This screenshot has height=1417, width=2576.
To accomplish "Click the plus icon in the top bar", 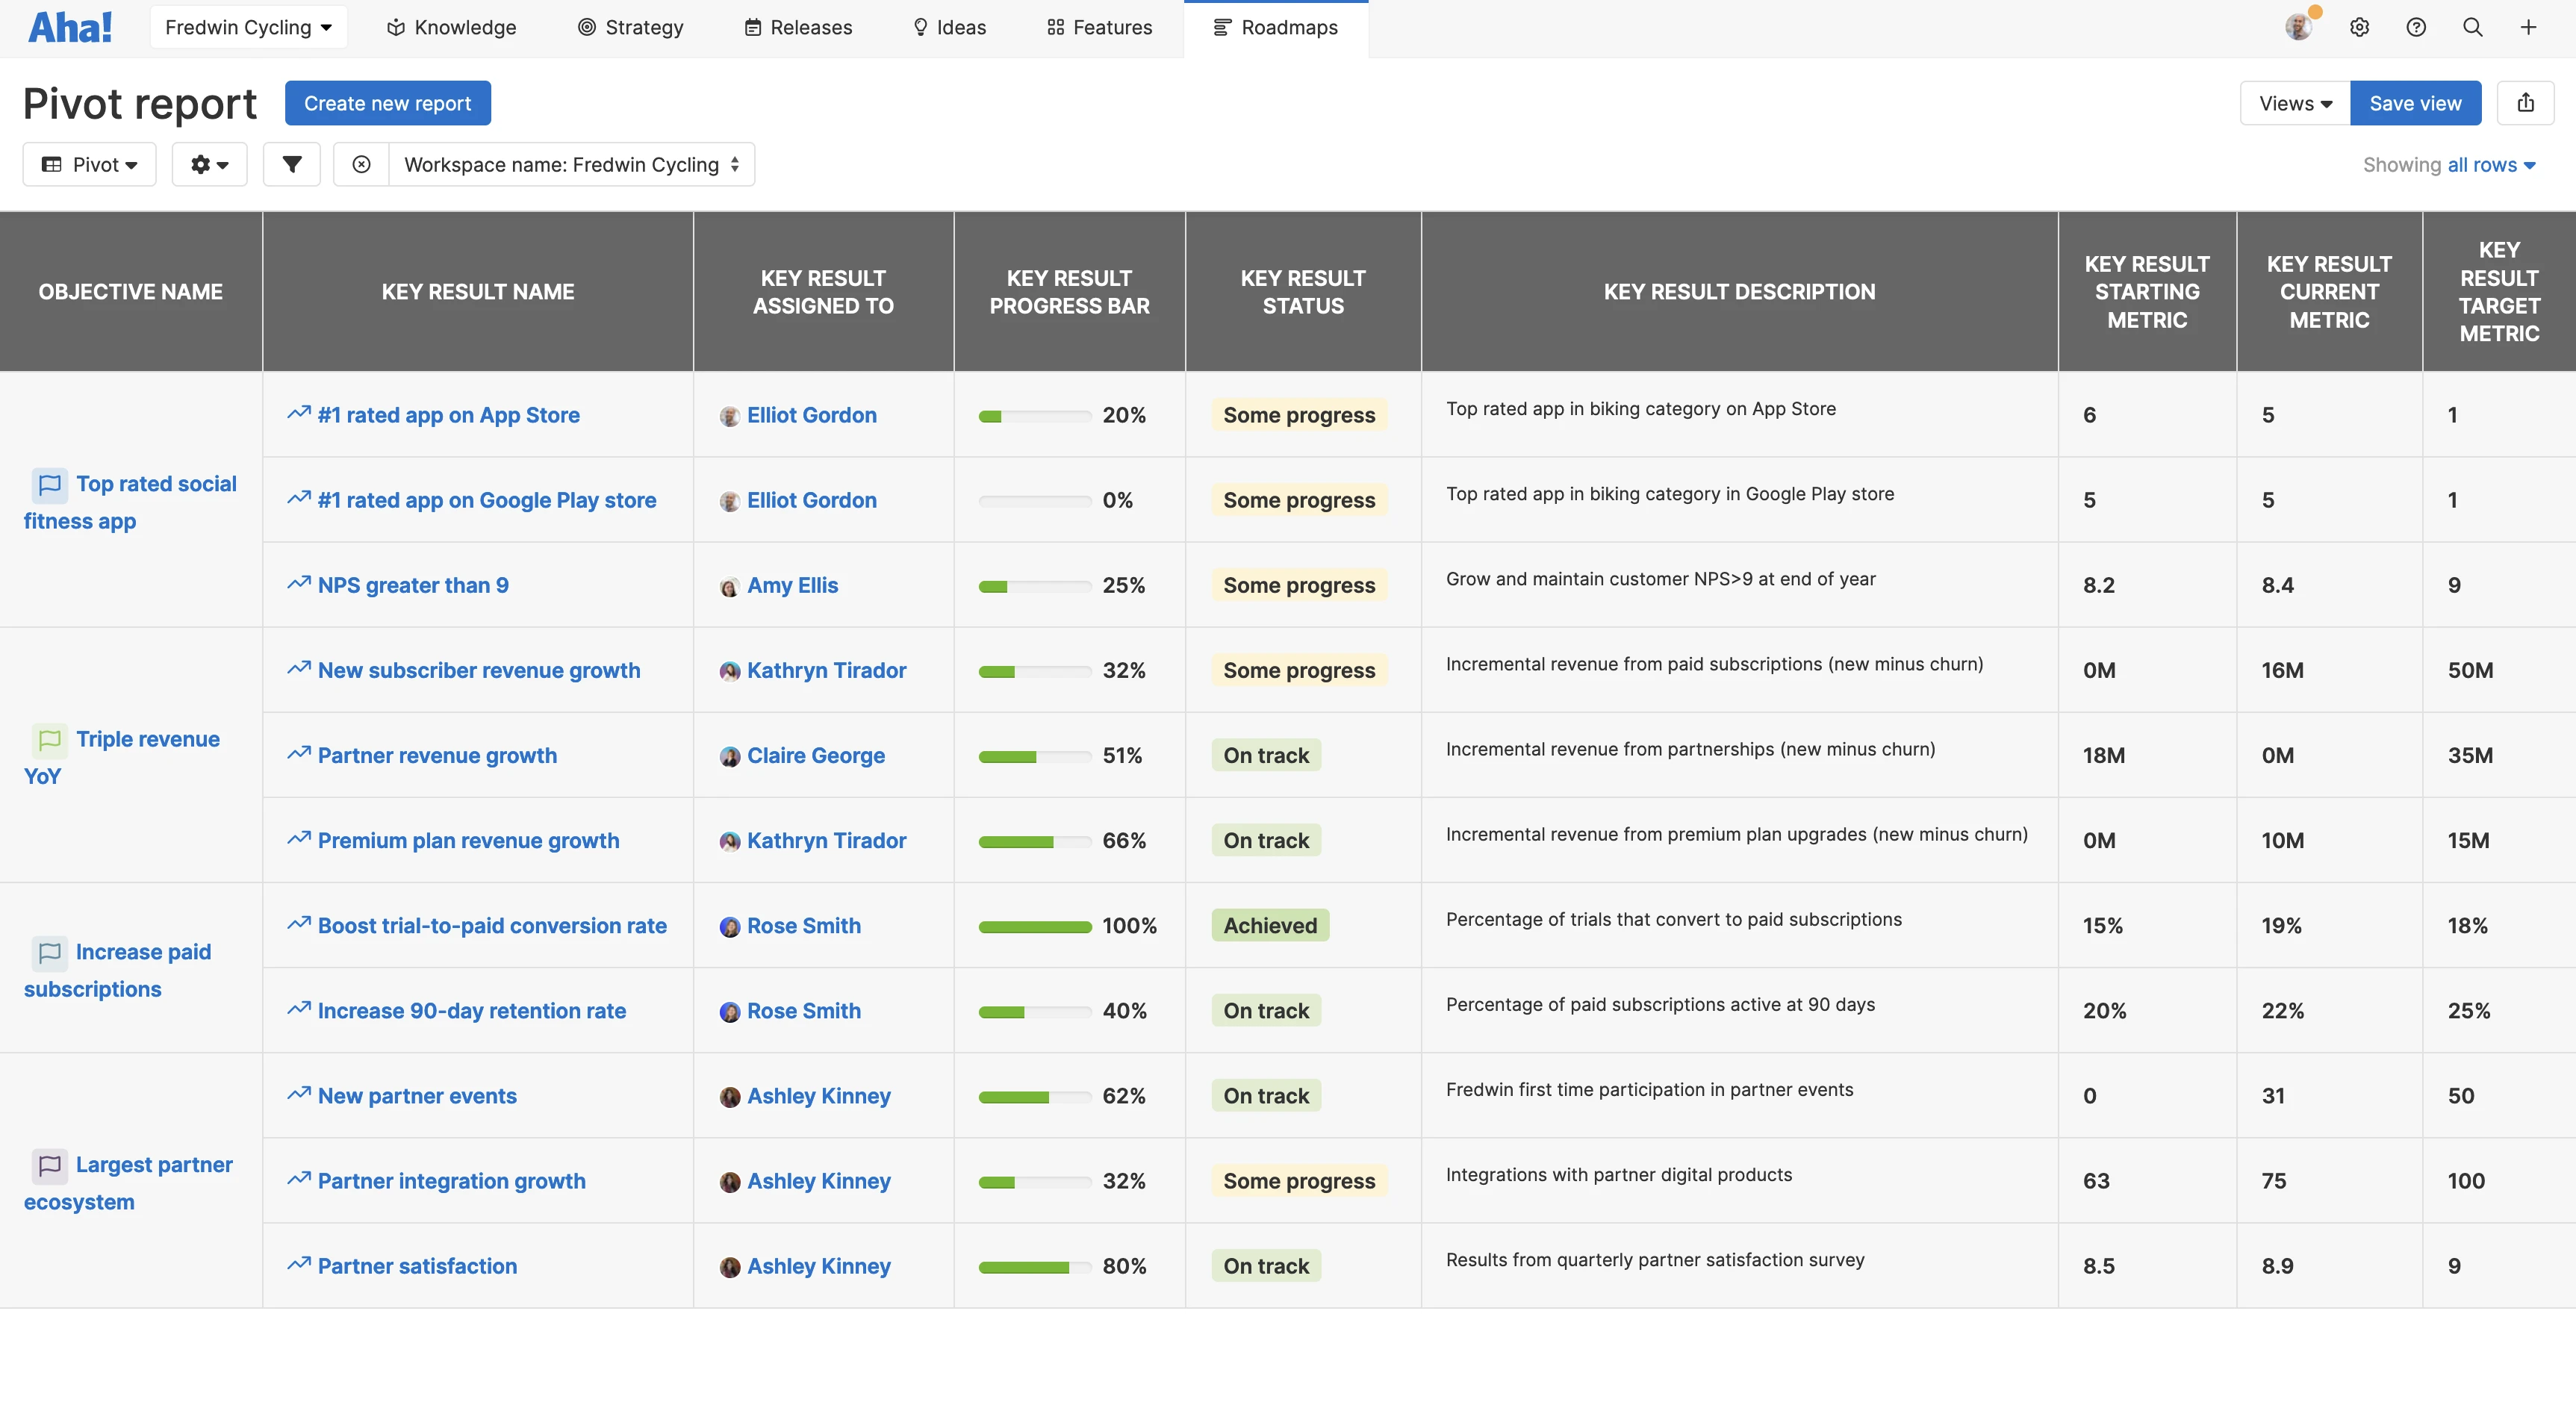I will tap(2529, 27).
